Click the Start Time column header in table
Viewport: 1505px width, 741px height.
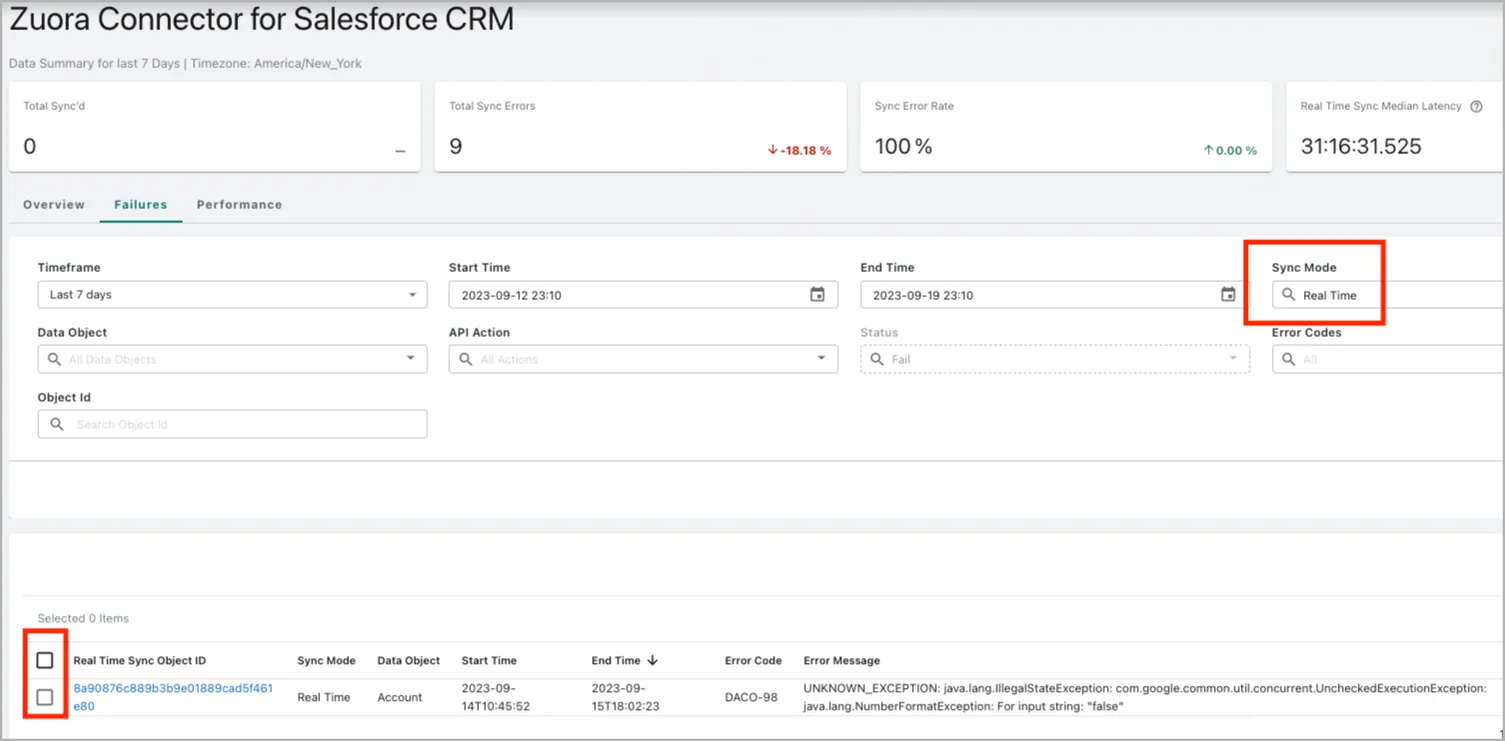click(489, 661)
